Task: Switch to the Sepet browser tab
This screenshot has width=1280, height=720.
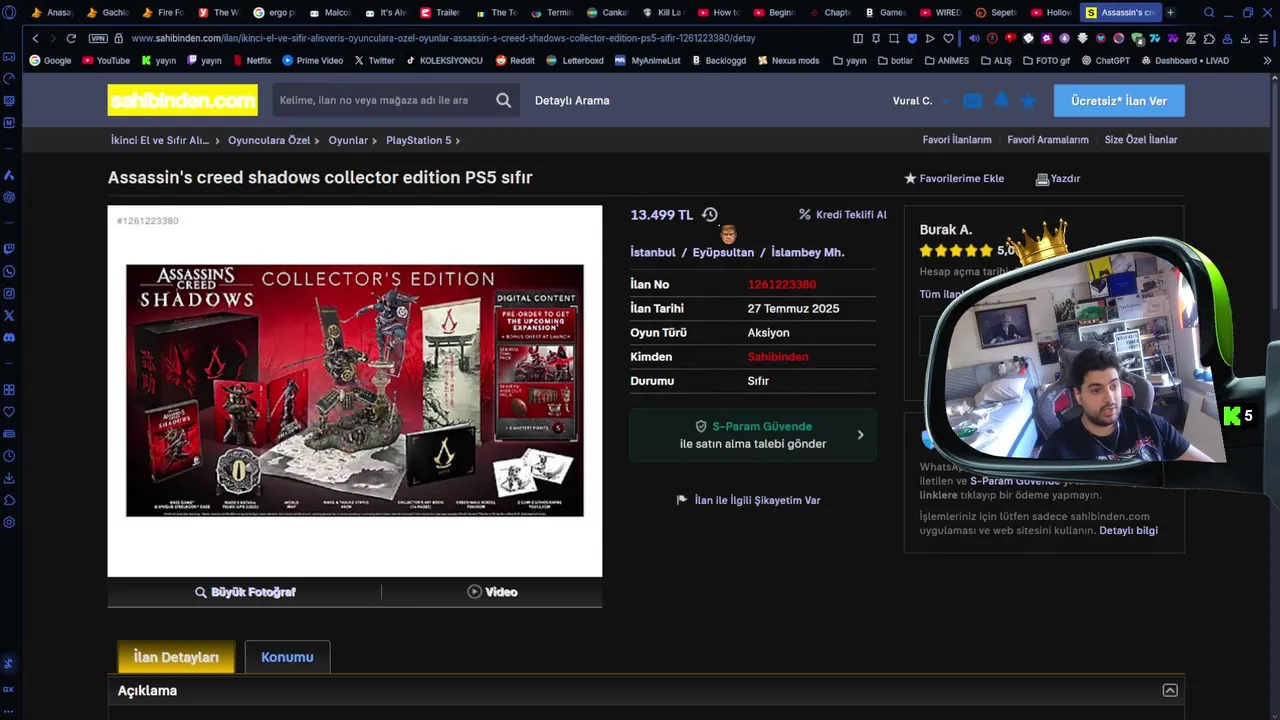Action: 996,13
